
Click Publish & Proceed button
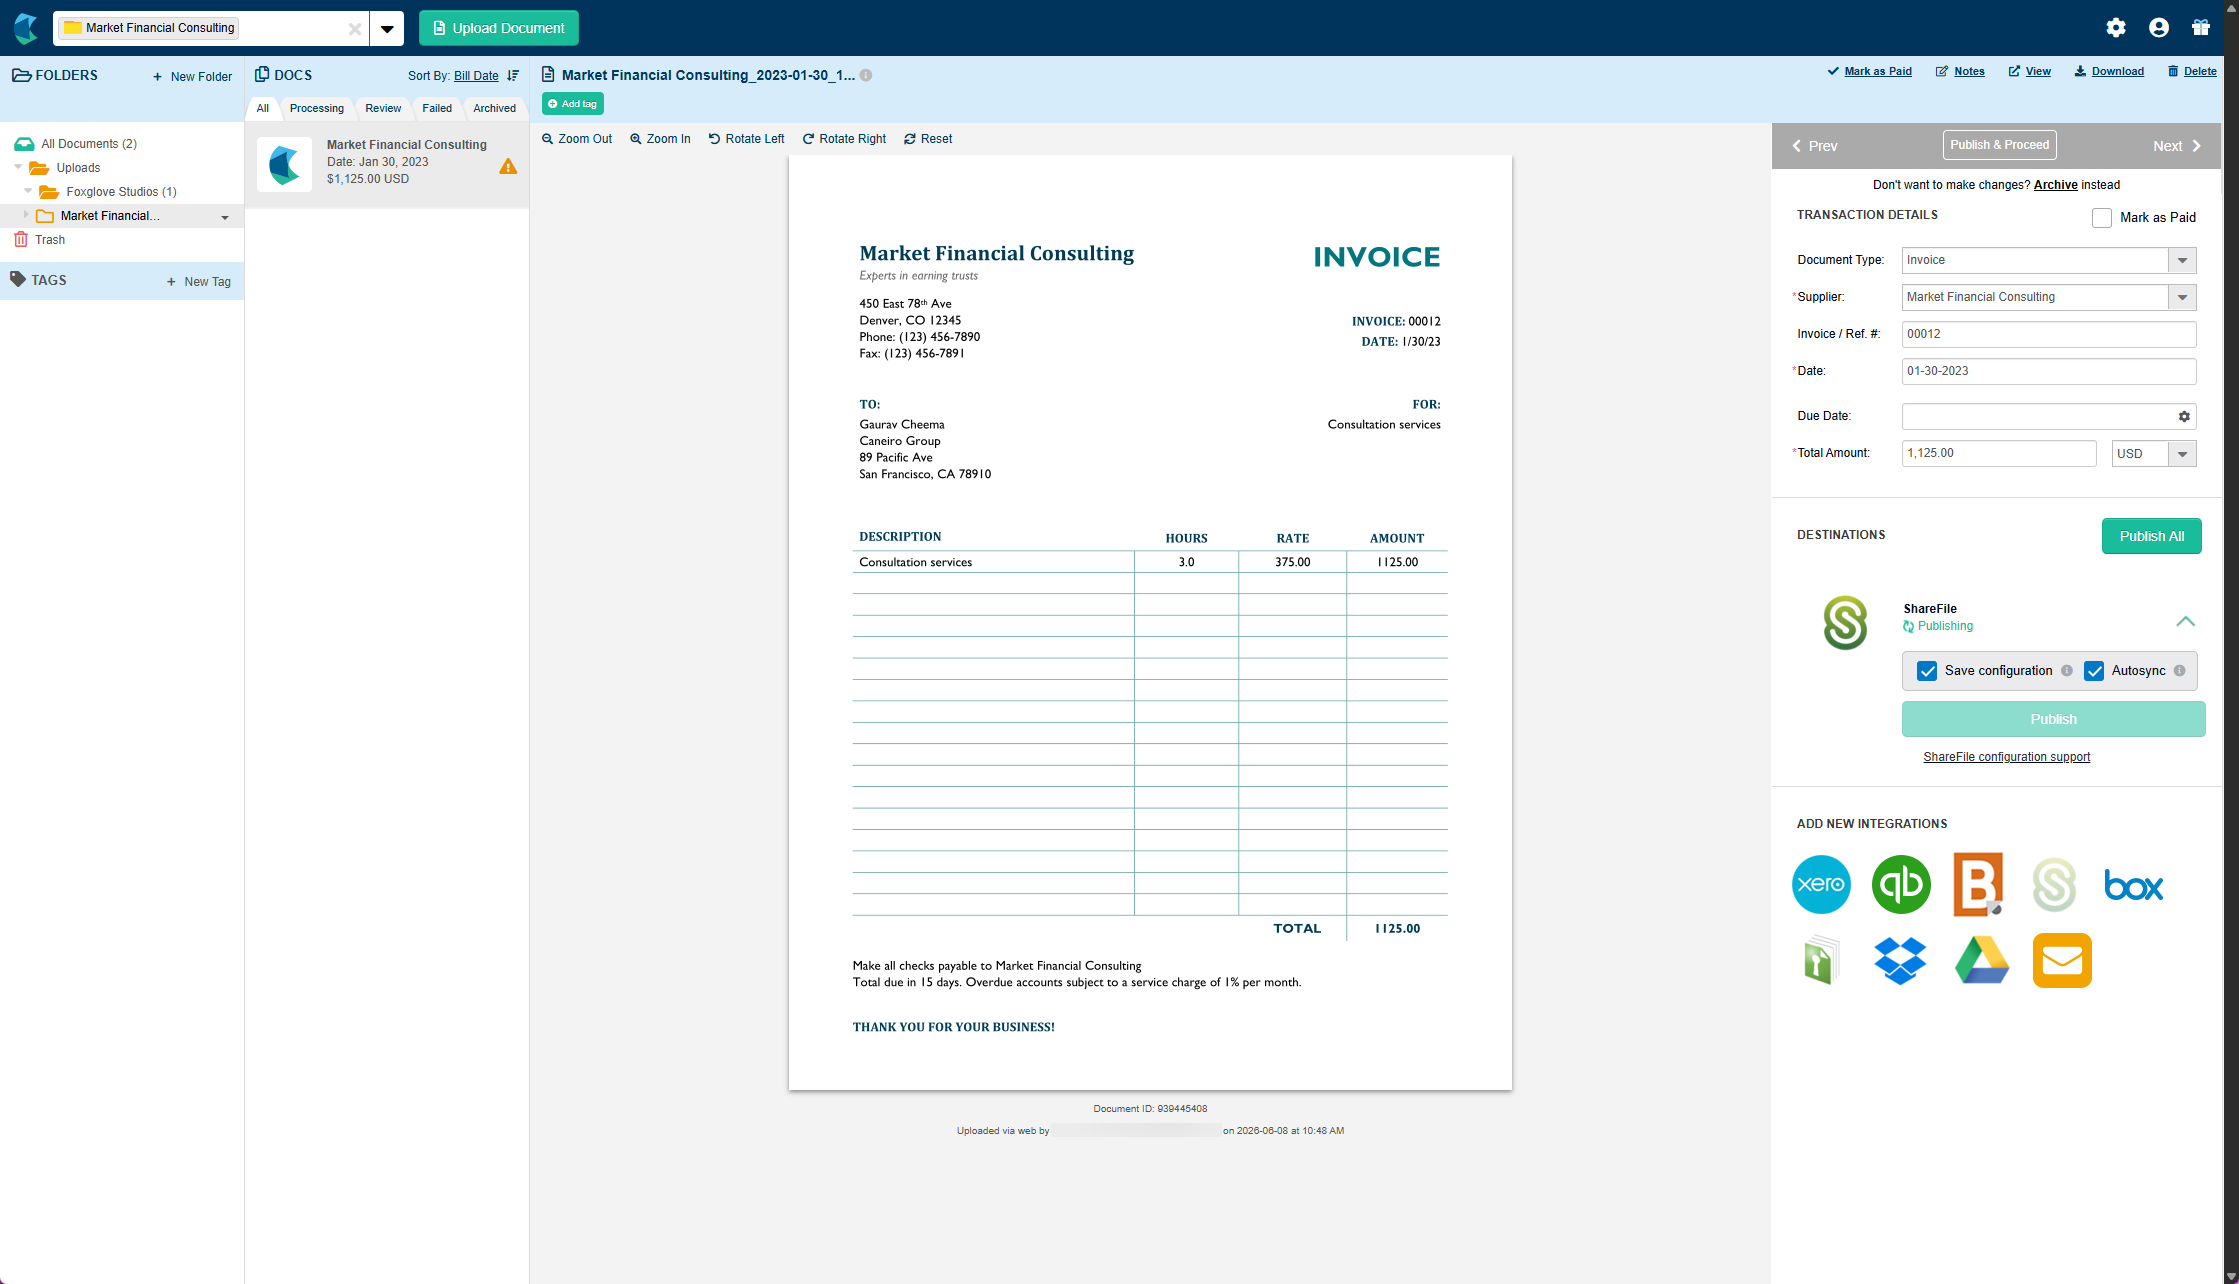pos(1999,145)
